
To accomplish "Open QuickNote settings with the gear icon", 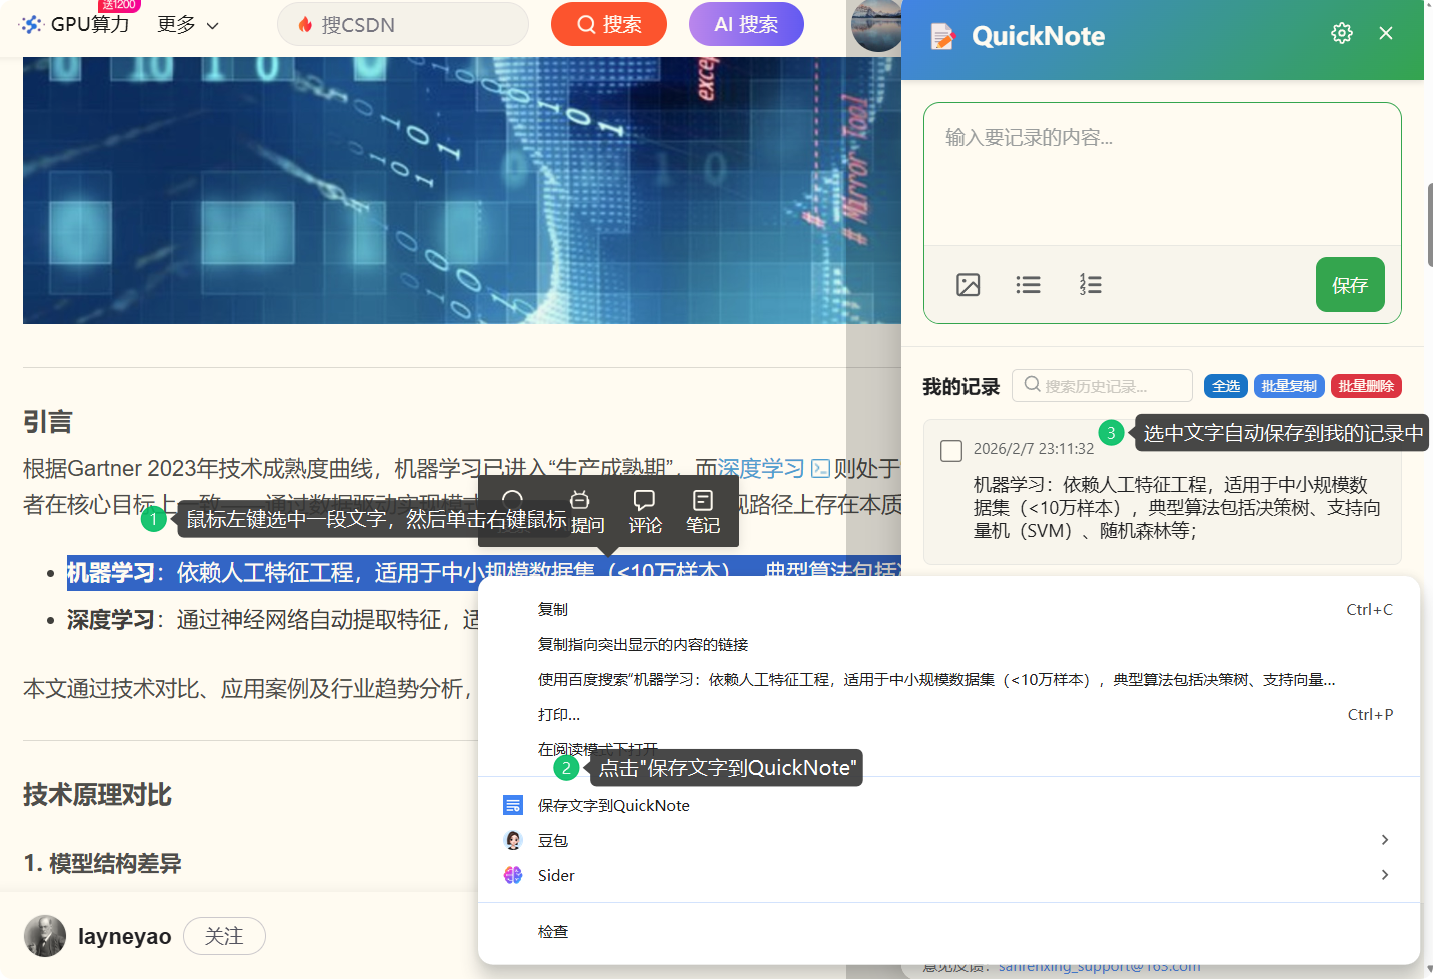I will click(x=1341, y=32).
